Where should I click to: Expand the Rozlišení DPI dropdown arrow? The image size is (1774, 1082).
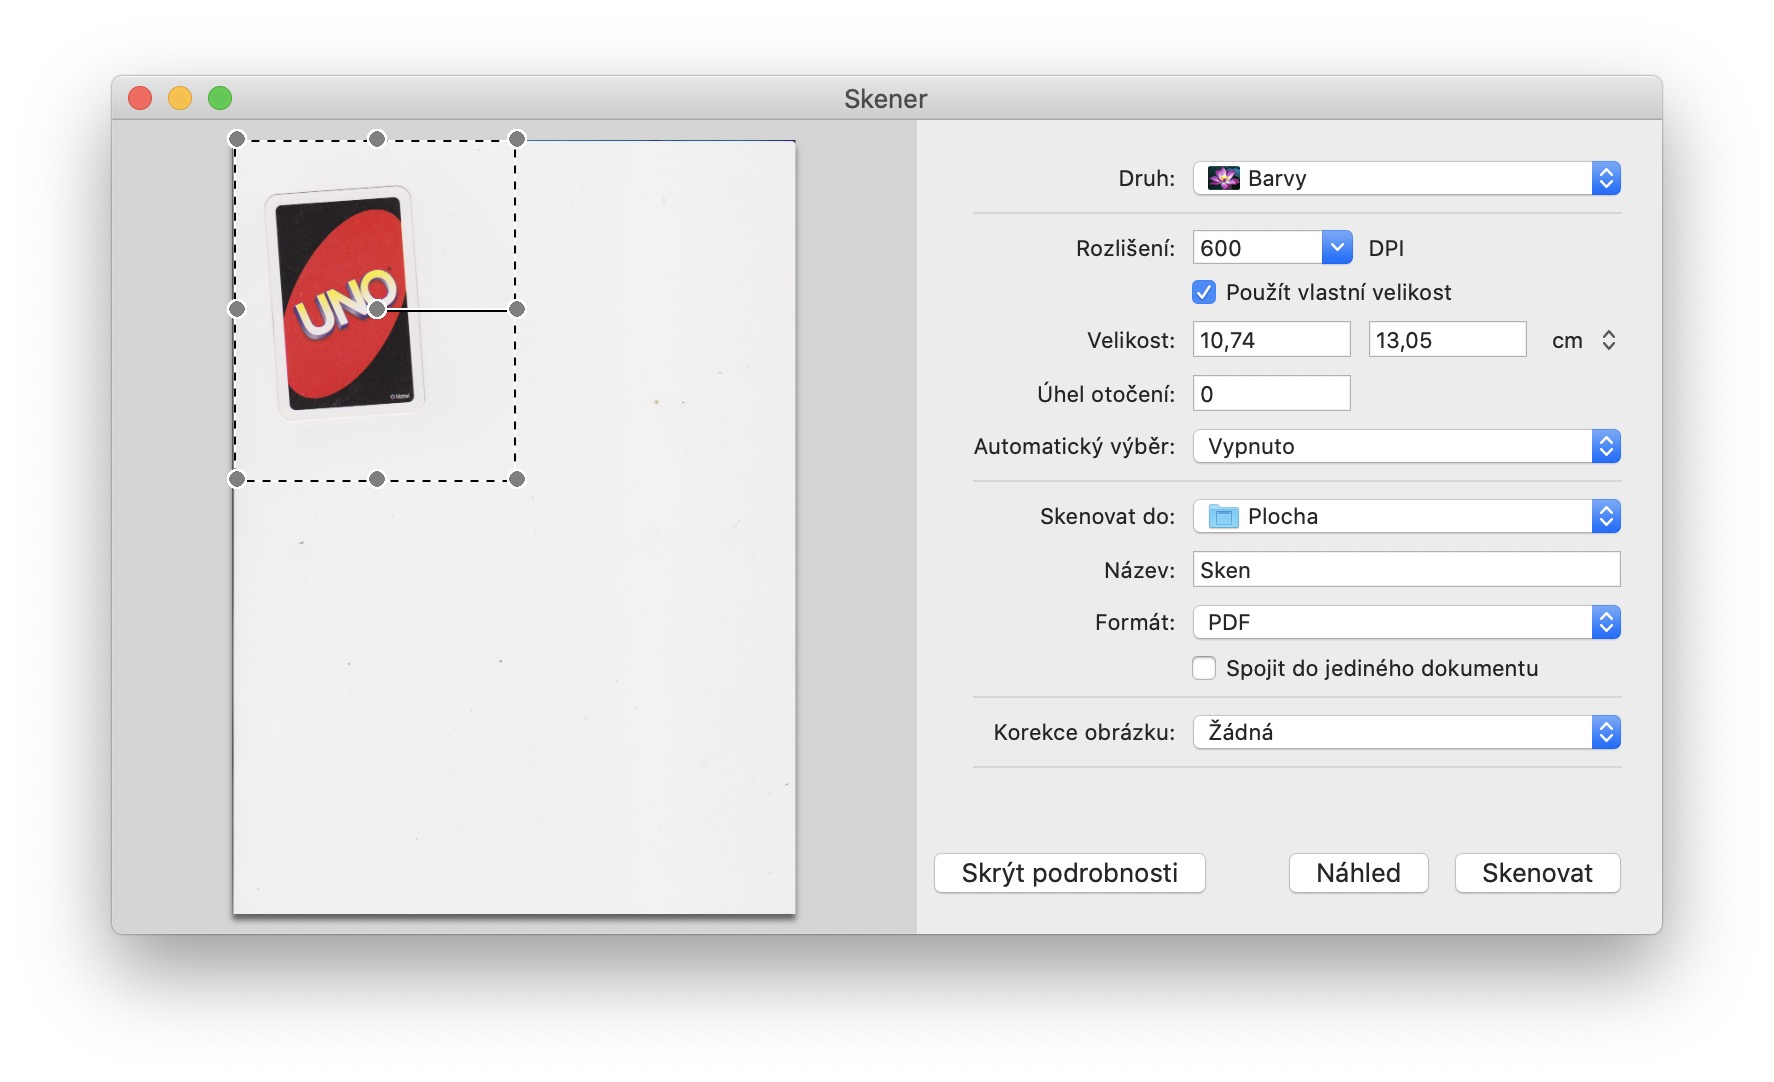point(1337,247)
